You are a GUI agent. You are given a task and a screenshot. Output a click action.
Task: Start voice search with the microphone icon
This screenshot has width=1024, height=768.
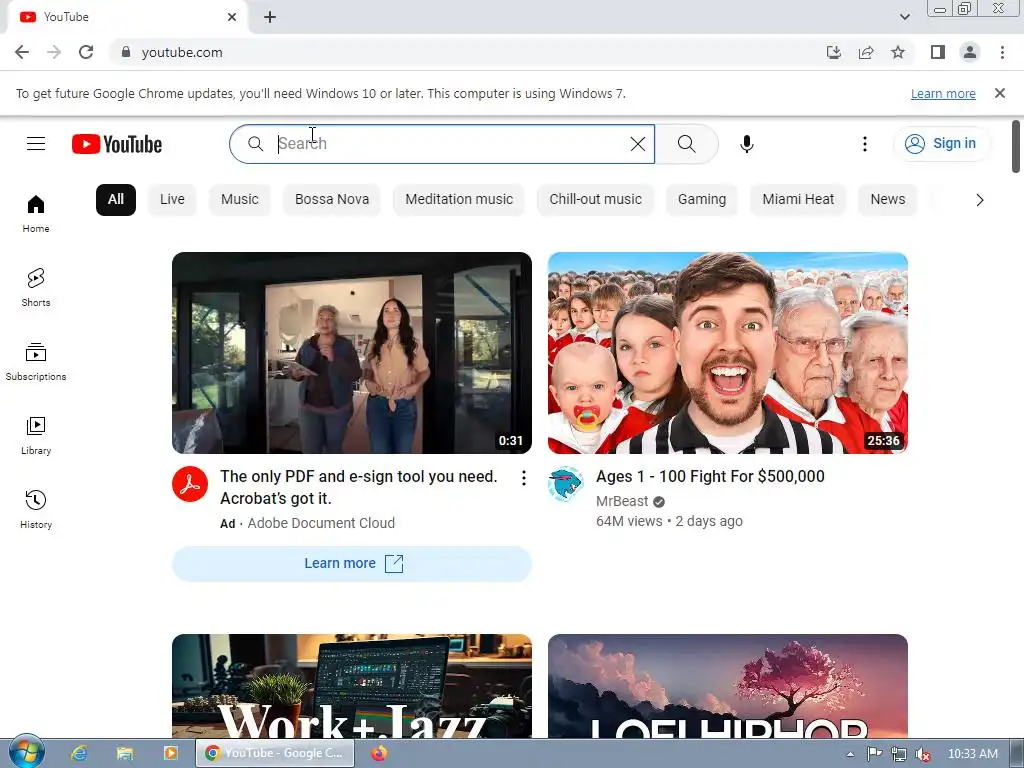pyautogui.click(x=747, y=144)
